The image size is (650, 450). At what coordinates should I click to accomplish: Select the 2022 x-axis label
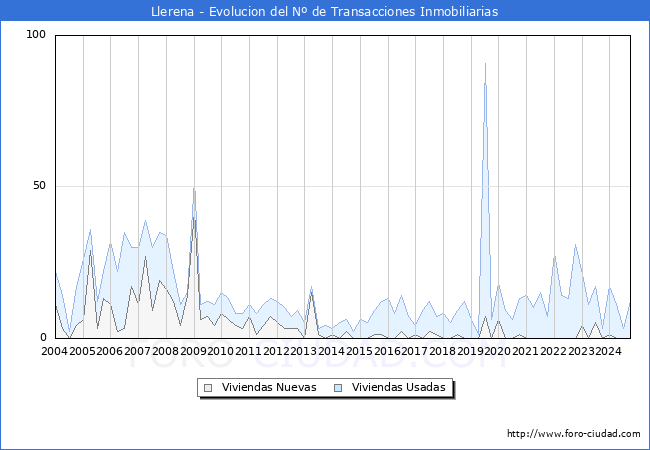pos(553,351)
